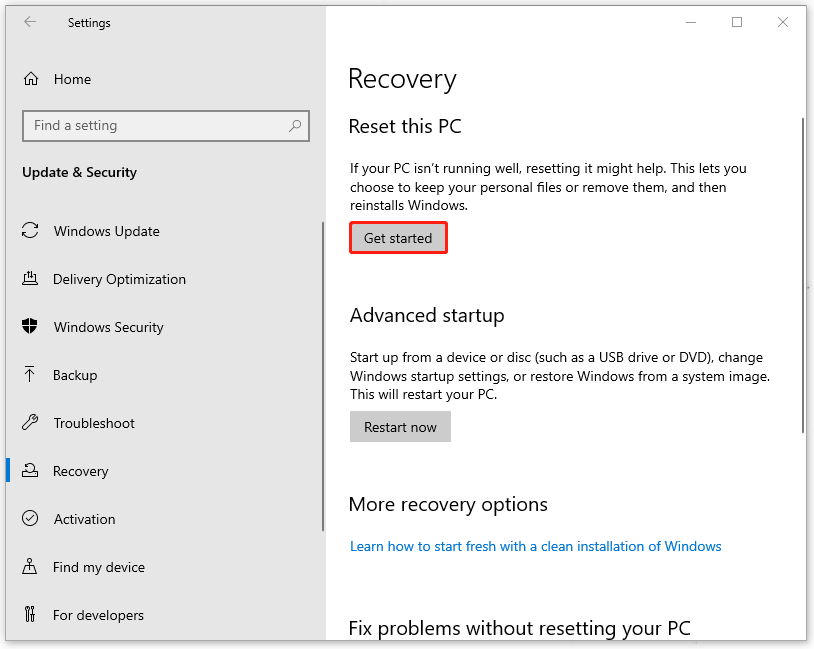Click the Delivery Optimization icon

[x=30, y=279]
